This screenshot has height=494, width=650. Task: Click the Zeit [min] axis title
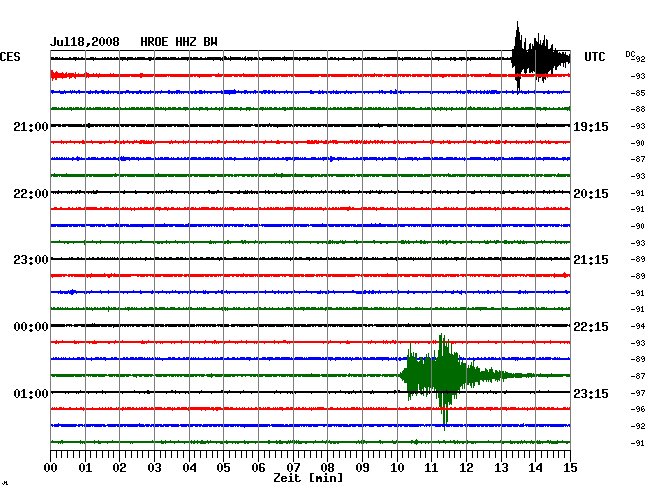[308, 478]
